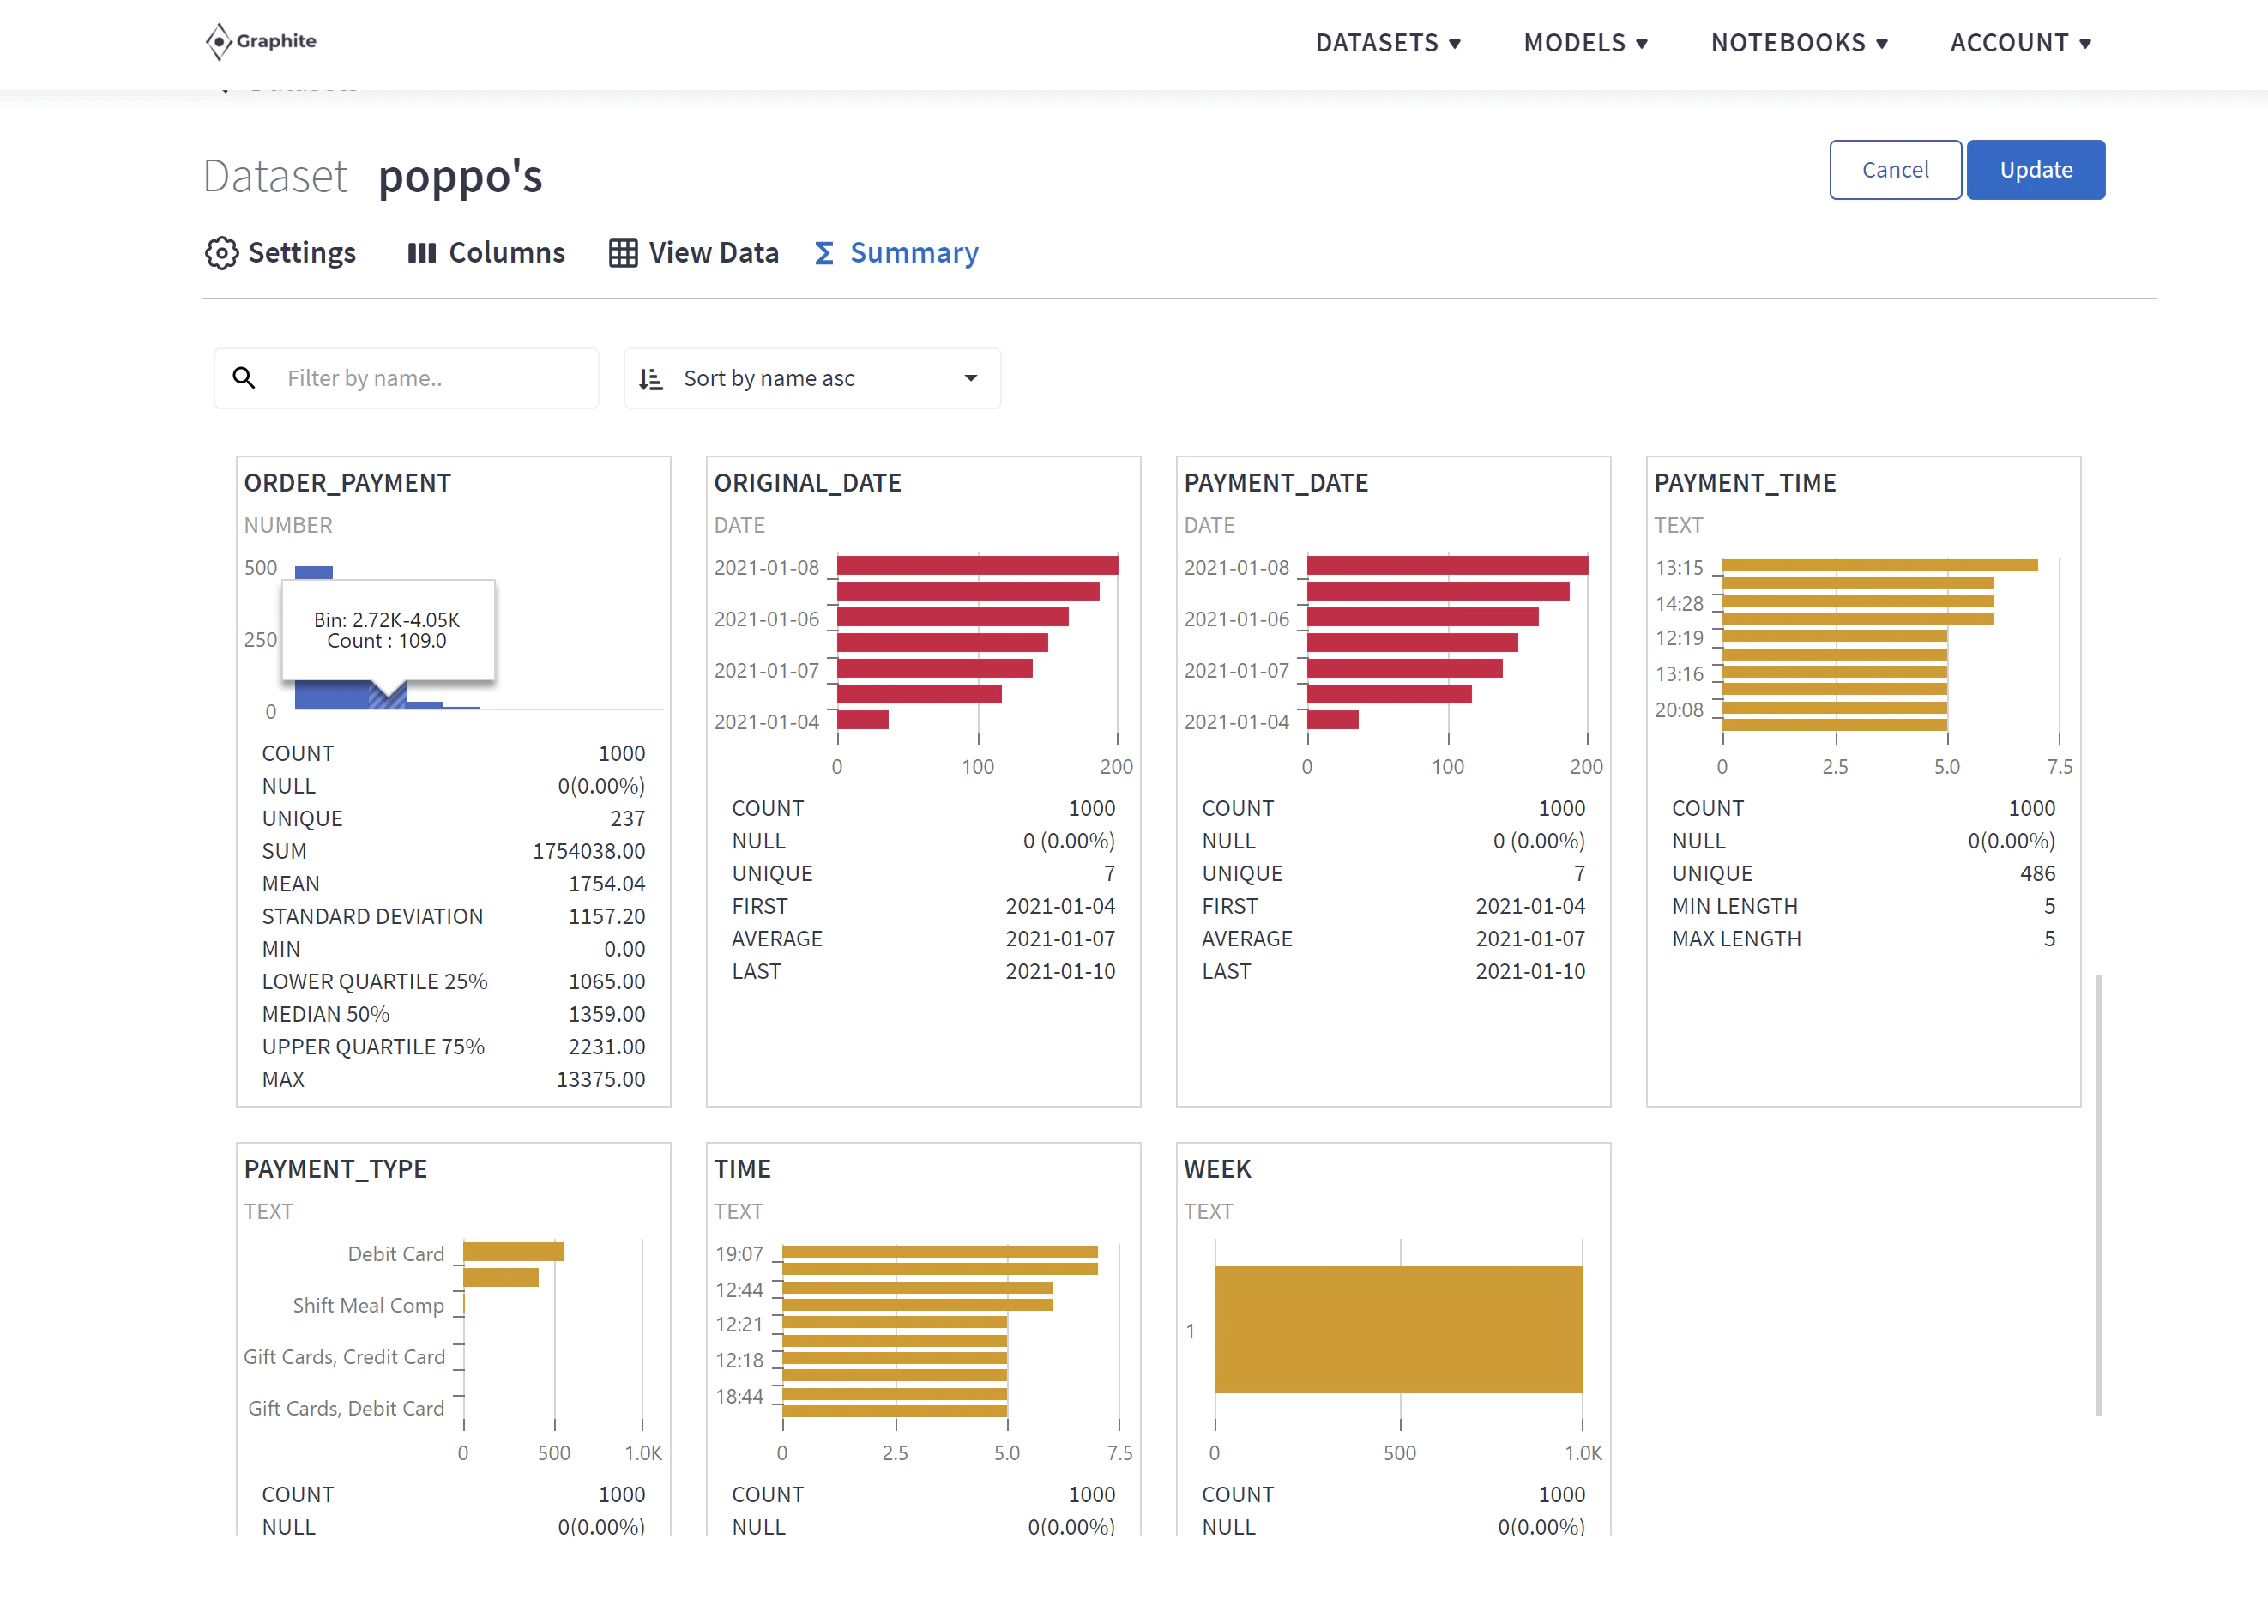
Task: Click the sort ascending icon
Action: pyautogui.click(x=651, y=379)
